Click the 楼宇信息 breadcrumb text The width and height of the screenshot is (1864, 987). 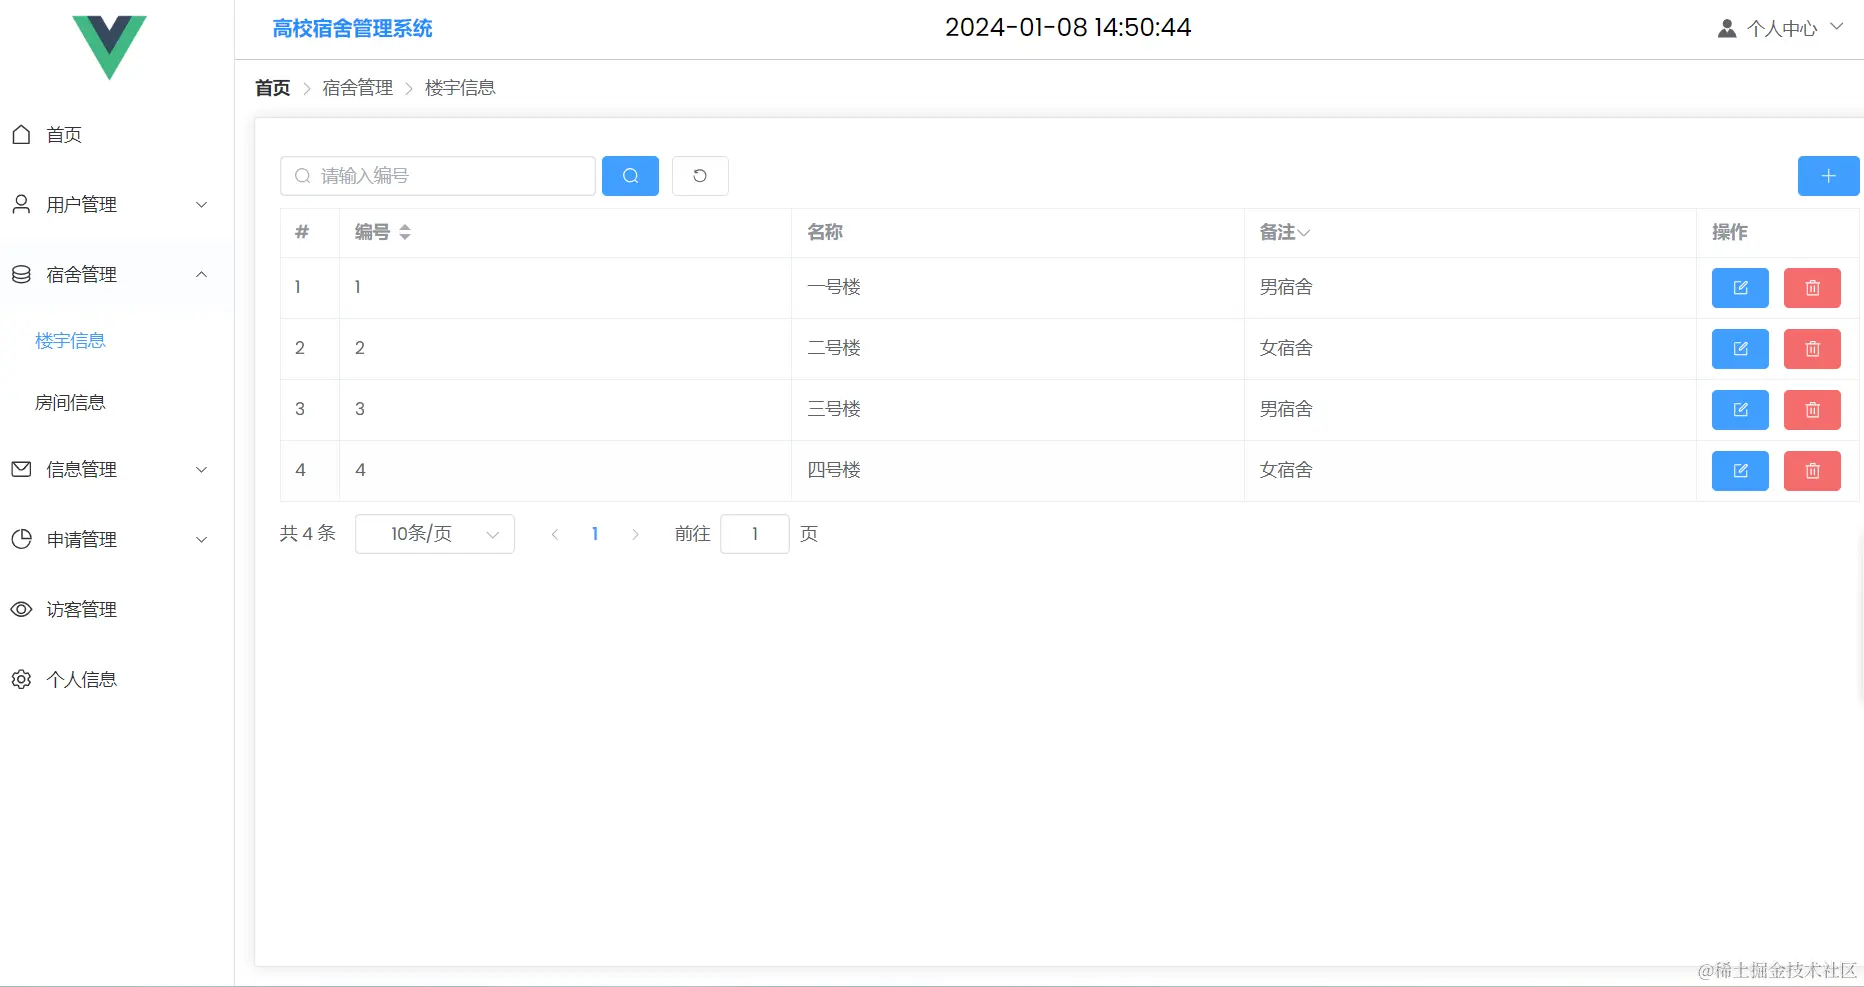click(460, 88)
